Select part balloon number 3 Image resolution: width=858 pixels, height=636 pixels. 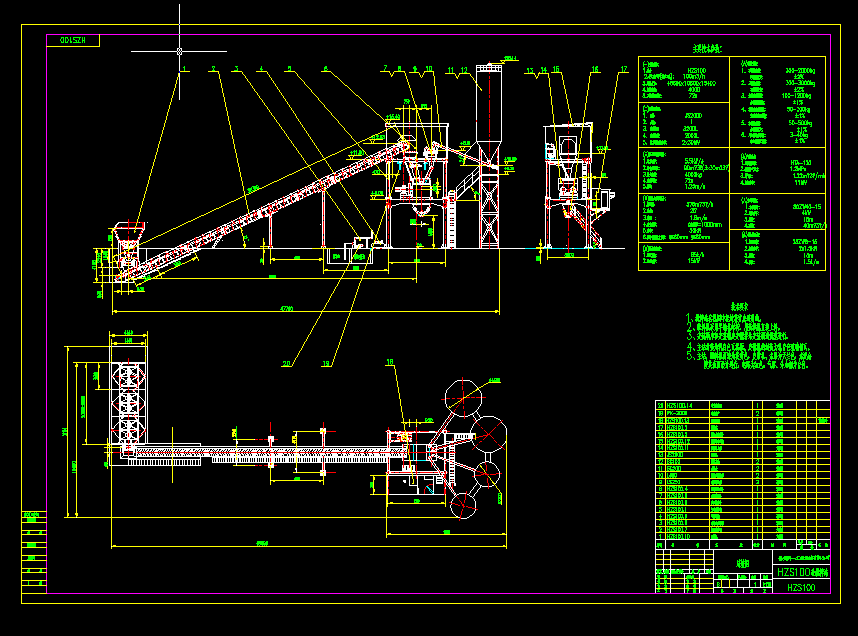point(237,69)
